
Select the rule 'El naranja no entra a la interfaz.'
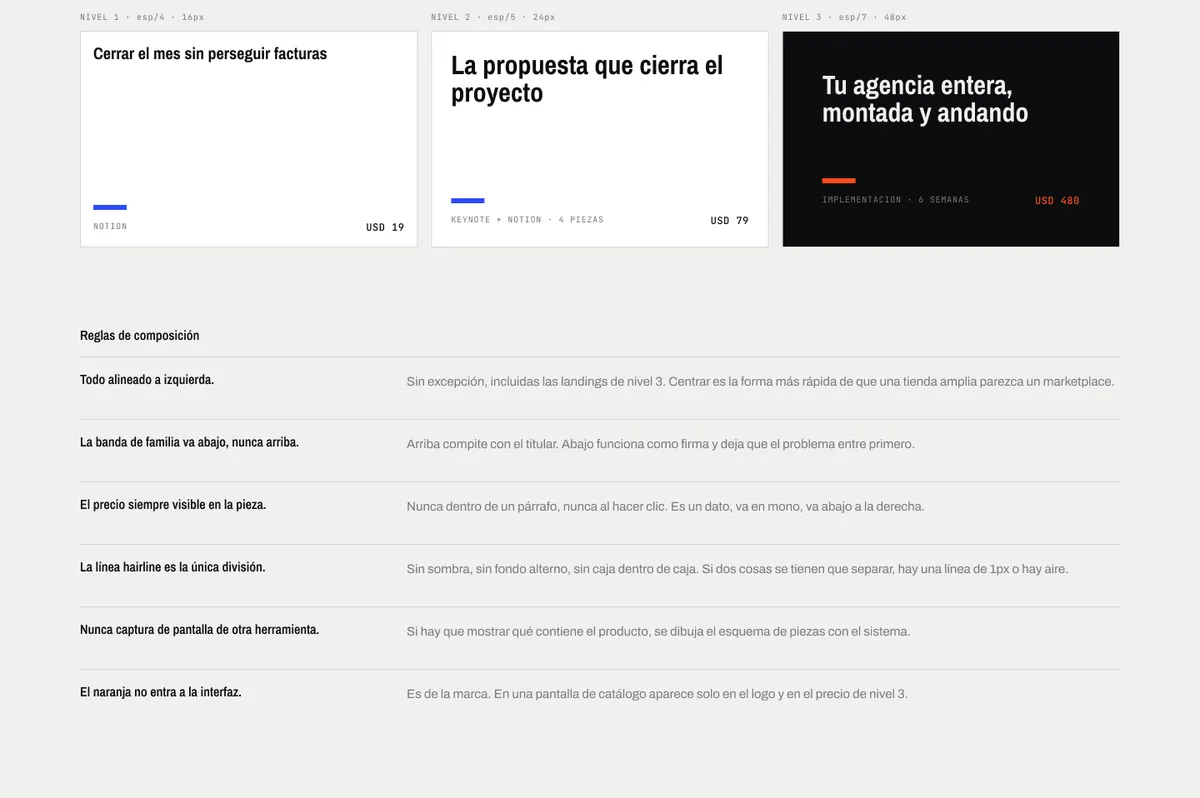(x=161, y=692)
